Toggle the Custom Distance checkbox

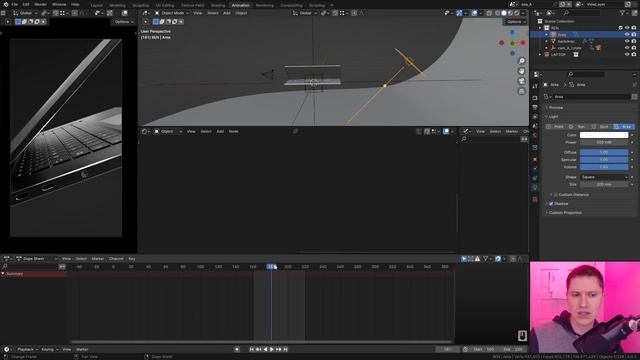(556, 195)
